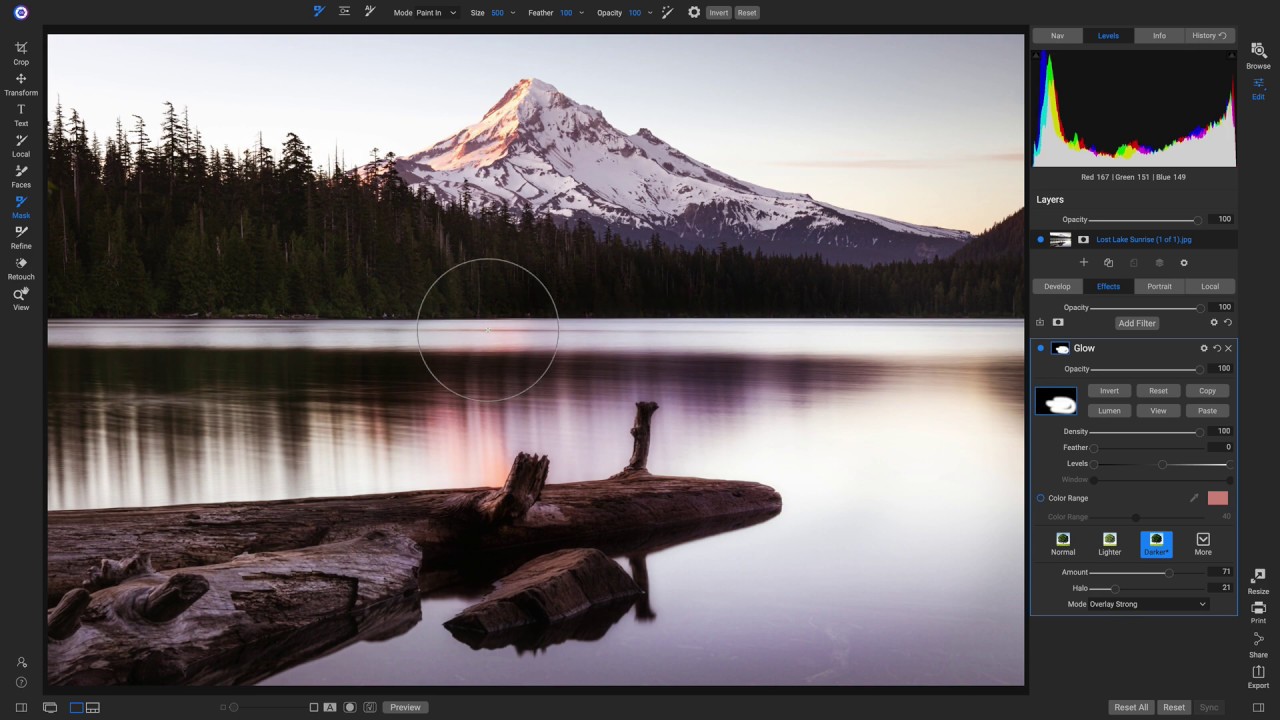Open the Browse module
Viewport: 1280px width, 720px height.
[1258, 56]
